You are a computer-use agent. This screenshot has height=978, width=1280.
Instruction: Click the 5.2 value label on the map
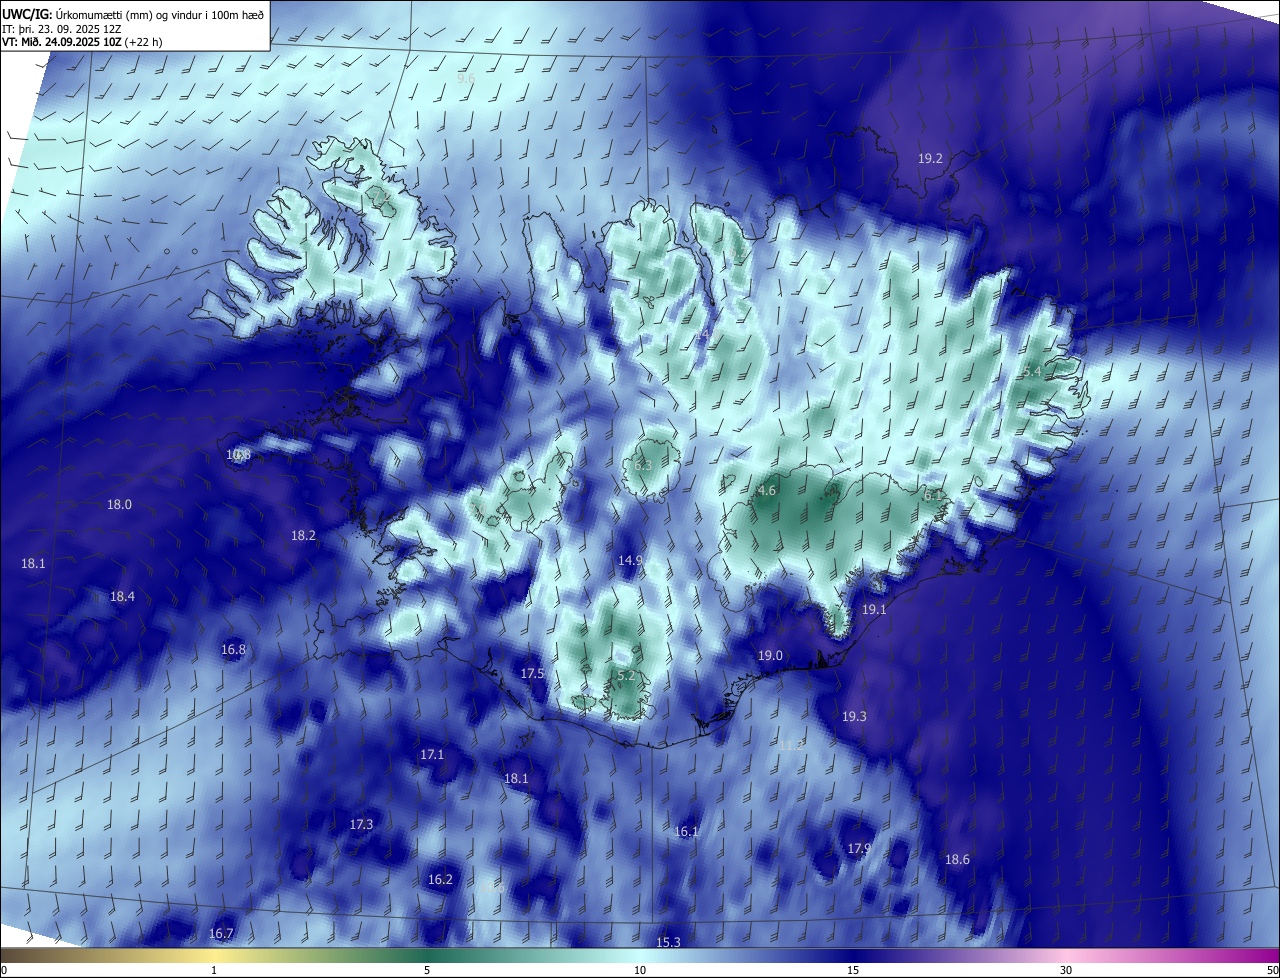626,676
